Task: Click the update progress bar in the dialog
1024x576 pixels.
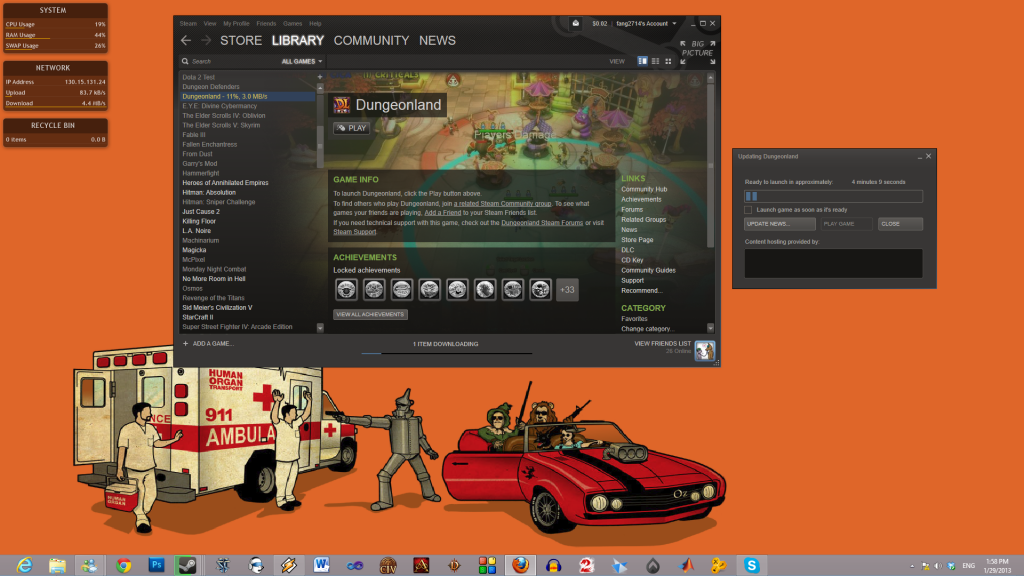Action: (833, 196)
